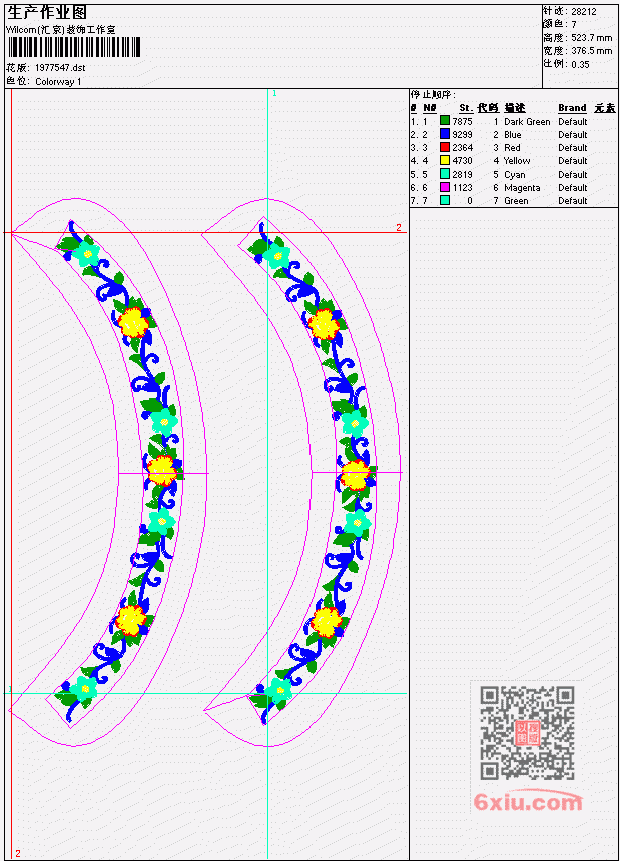Click the Dark Green color swatch
The height and width of the screenshot is (861, 620).
pos(445,121)
